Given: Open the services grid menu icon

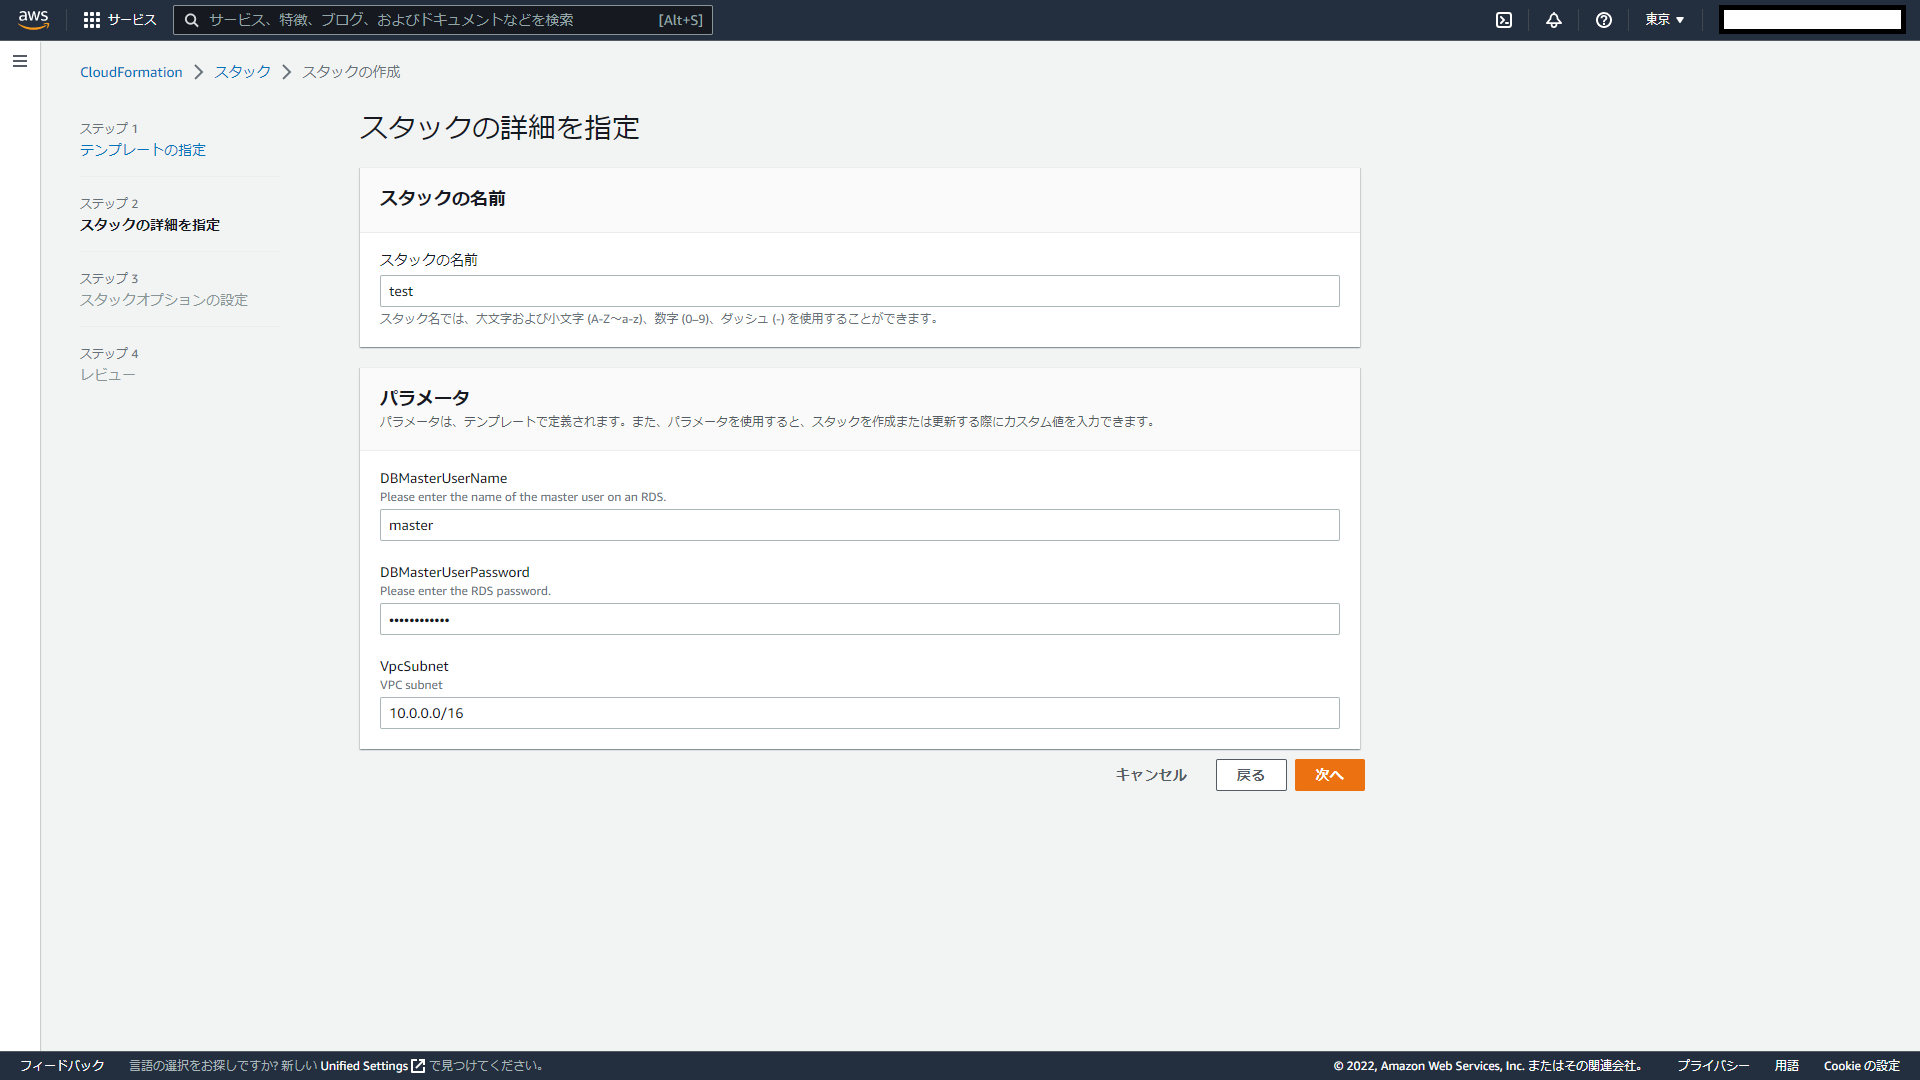Looking at the screenshot, I should 92,20.
